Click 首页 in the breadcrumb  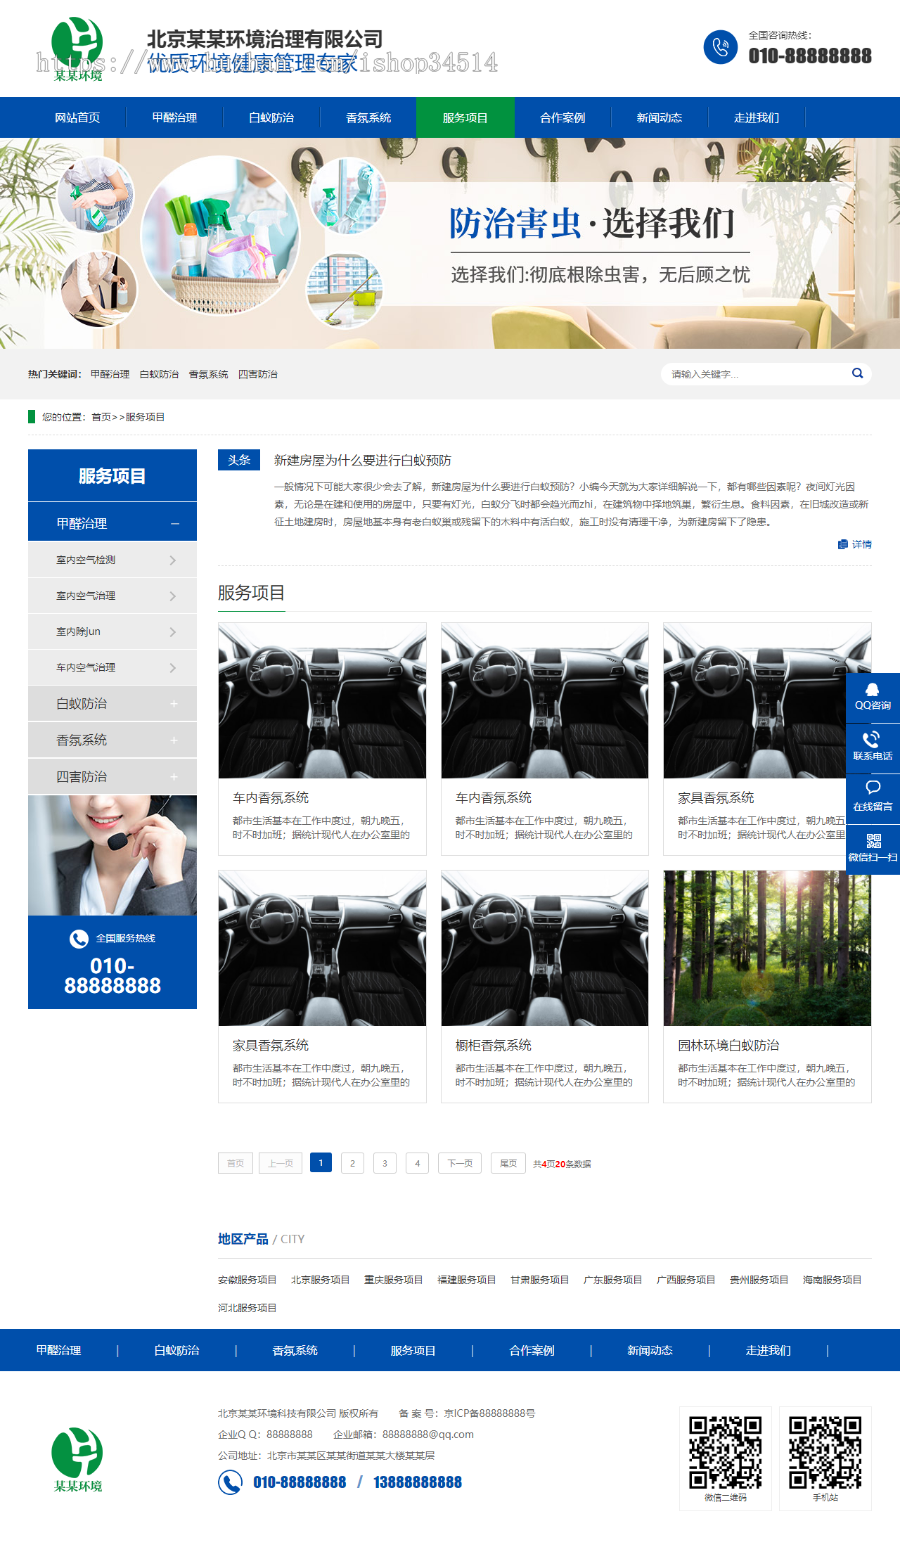pos(101,417)
